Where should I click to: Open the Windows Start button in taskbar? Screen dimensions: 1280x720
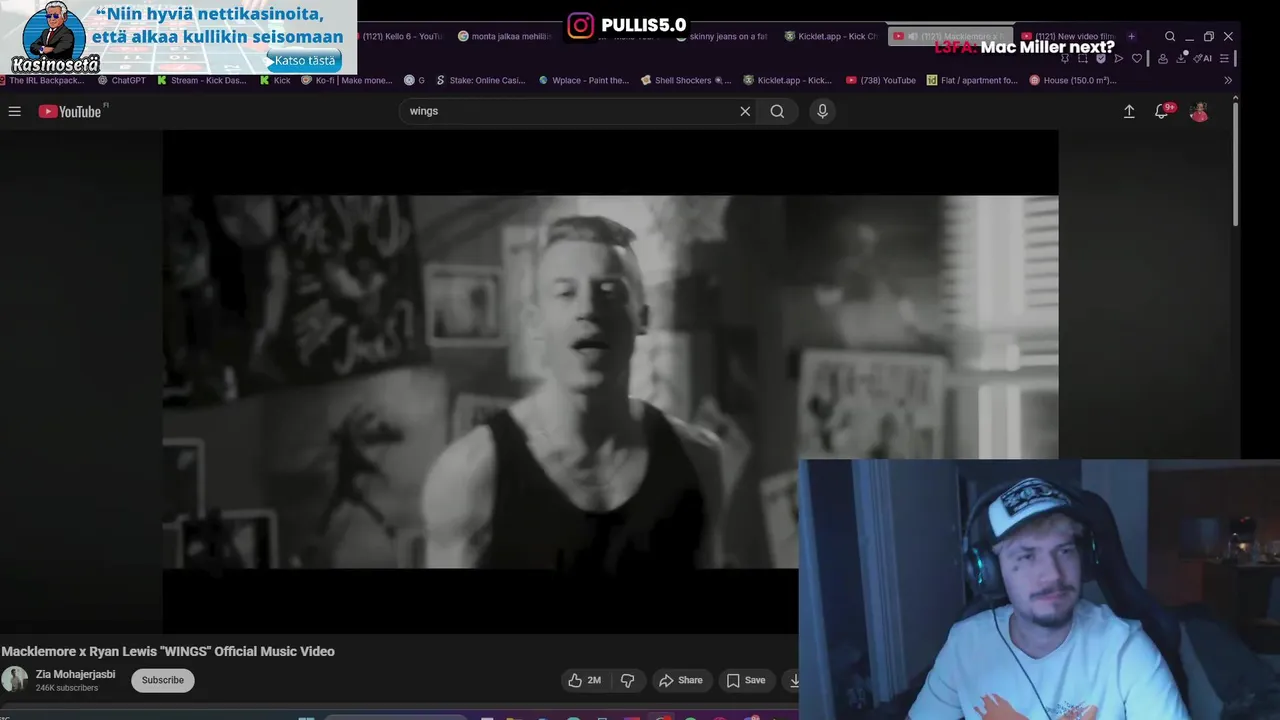coord(306,716)
